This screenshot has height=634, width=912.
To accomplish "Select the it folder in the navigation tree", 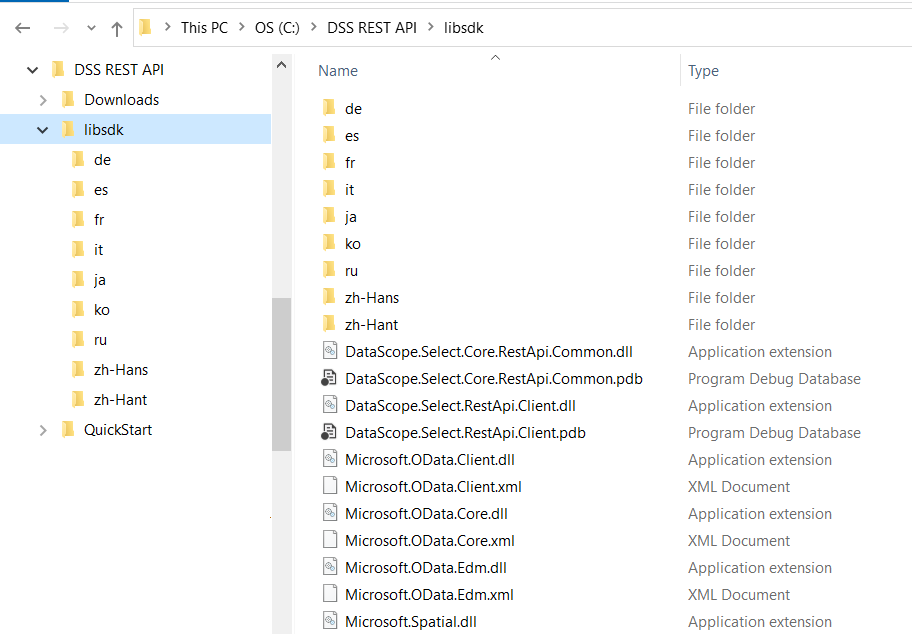I will point(98,250).
